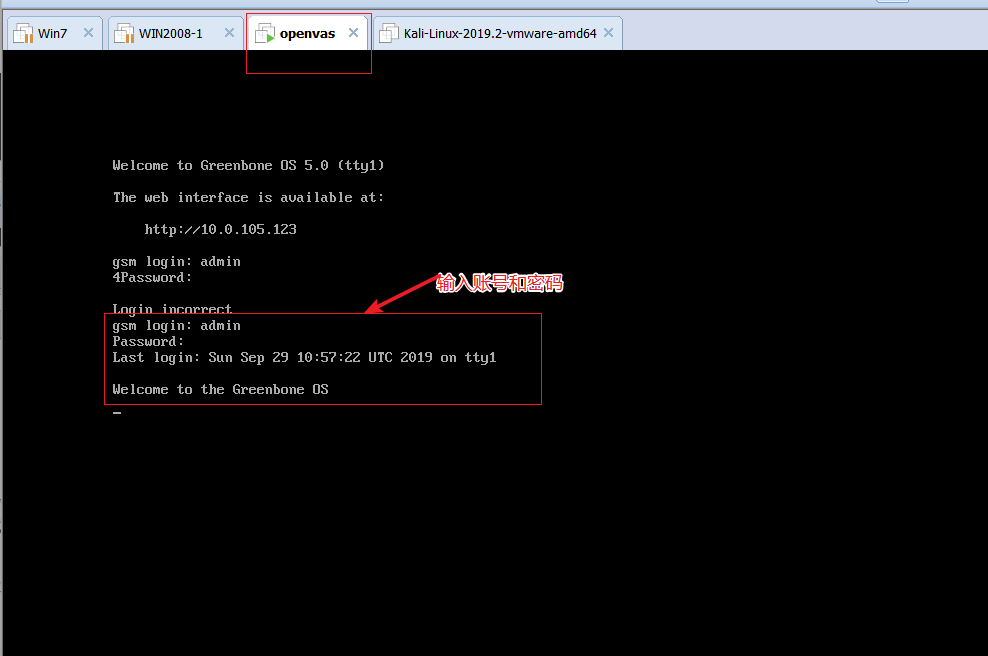This screenshot has width=988, height=656.
Task: Click the 'Login incorrect' message
Action: (x=172, y=309)
